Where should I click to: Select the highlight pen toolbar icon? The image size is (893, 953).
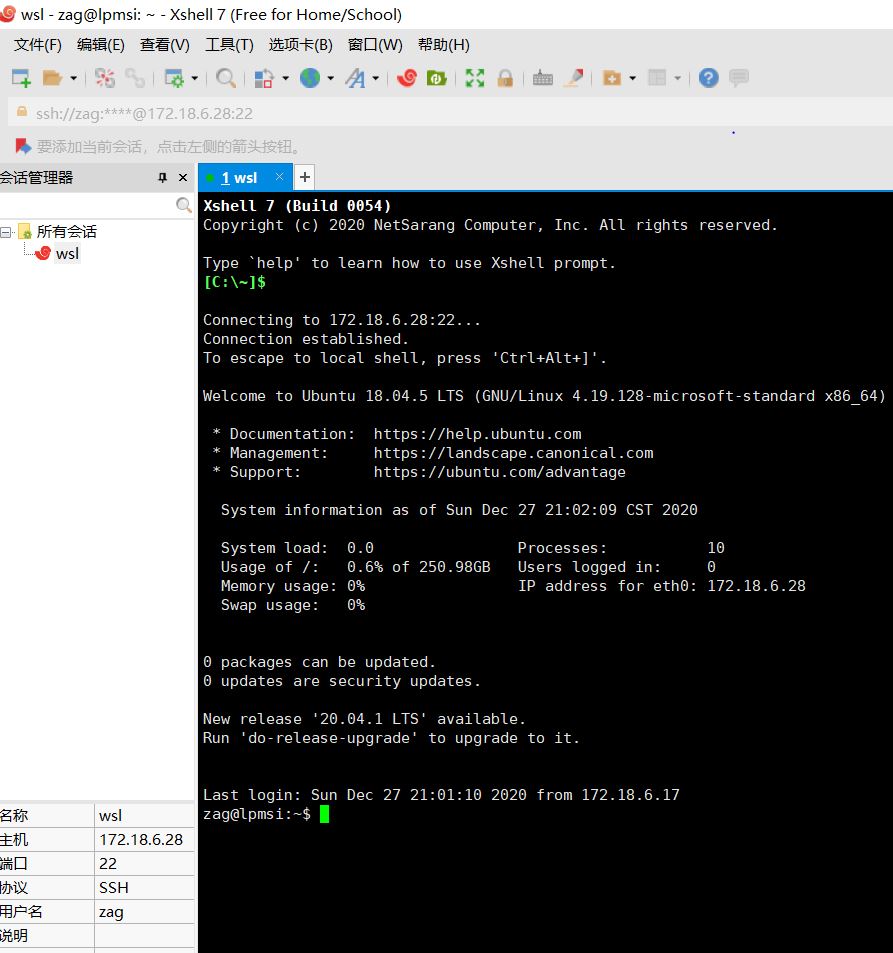tap(572, 77)
